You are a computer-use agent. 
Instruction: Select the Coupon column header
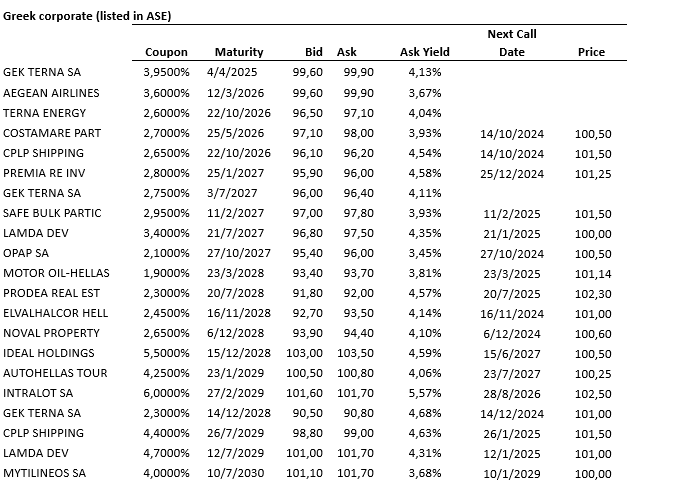point(166,52)
